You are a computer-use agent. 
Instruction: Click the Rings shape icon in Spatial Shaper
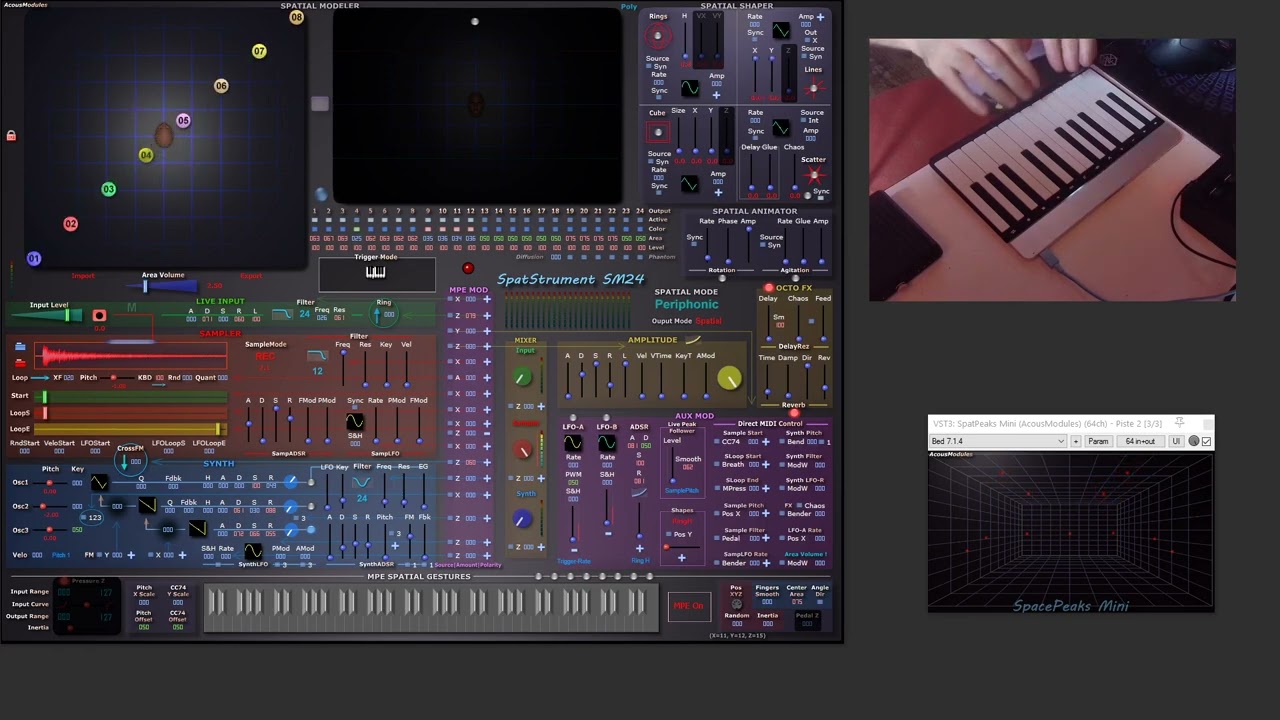pyautogui.click(x=657, y=37)
